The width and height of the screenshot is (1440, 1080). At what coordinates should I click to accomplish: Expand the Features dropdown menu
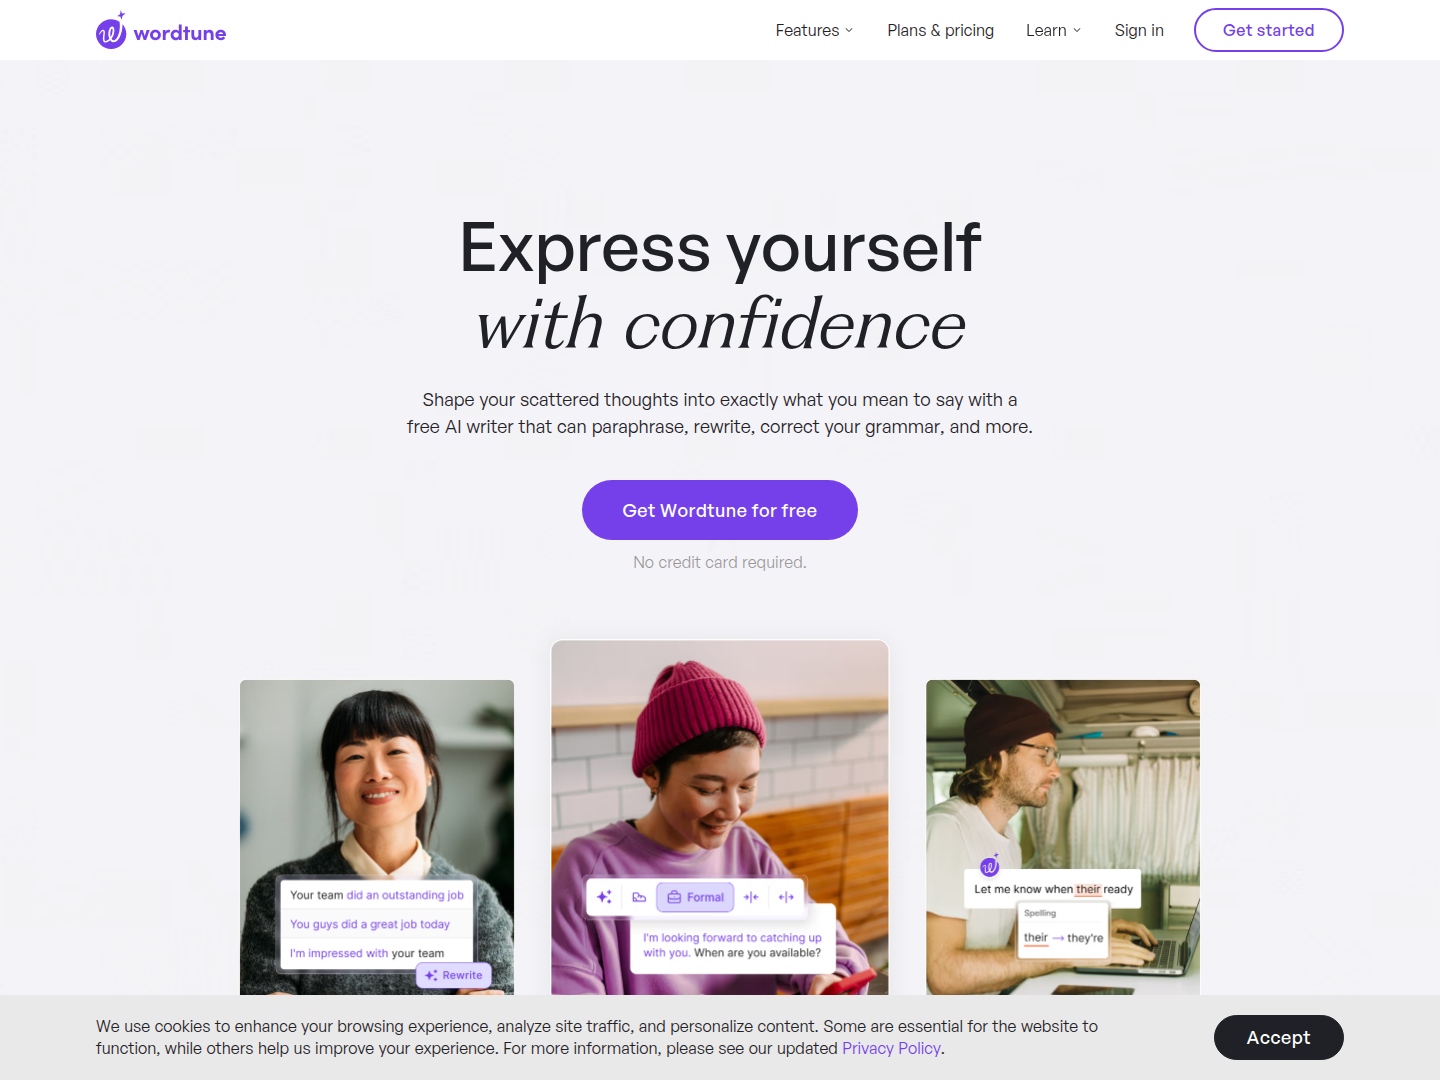[814, 30]
